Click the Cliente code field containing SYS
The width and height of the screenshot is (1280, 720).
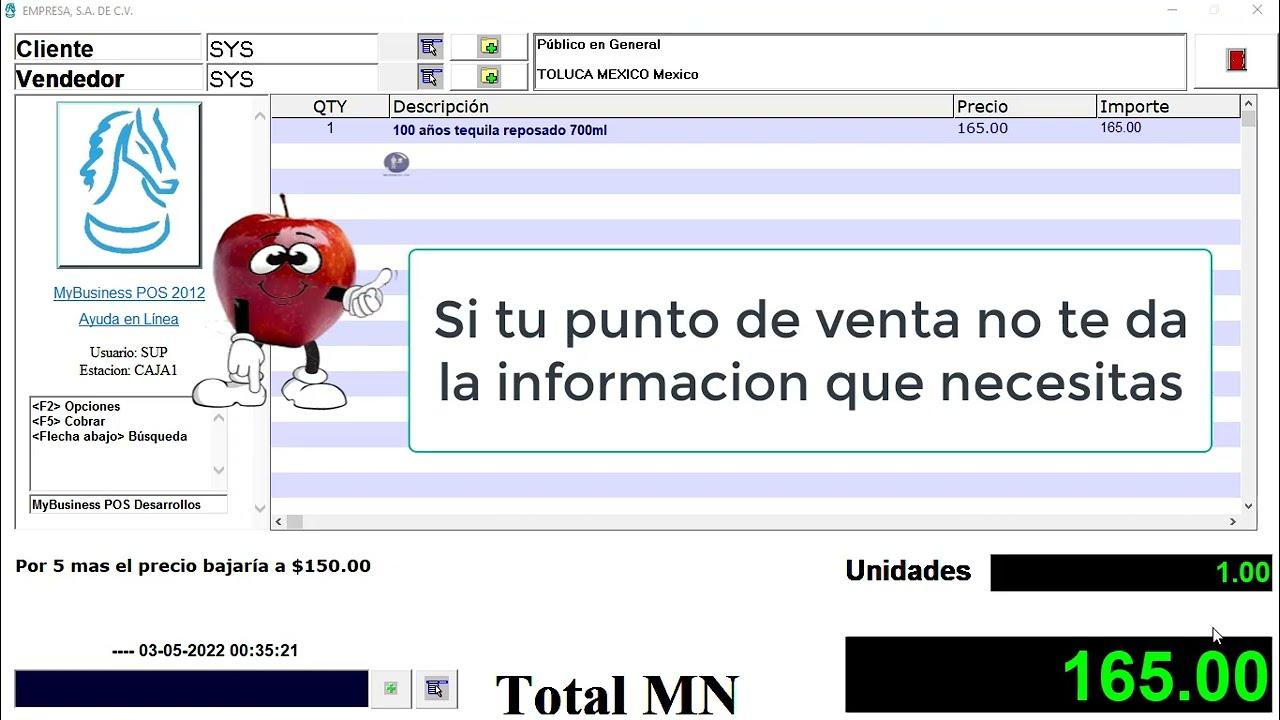[292, 48]
